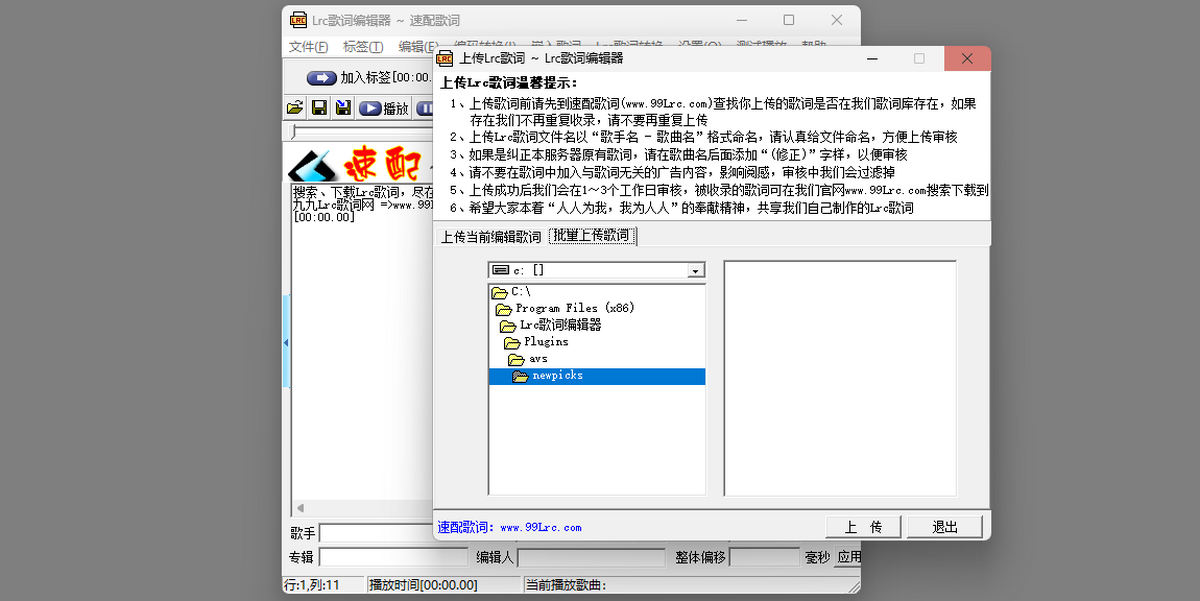This screenshot has width=1200, height=601.
Task: Click the 退出 exit button
Action: point(945,527)
